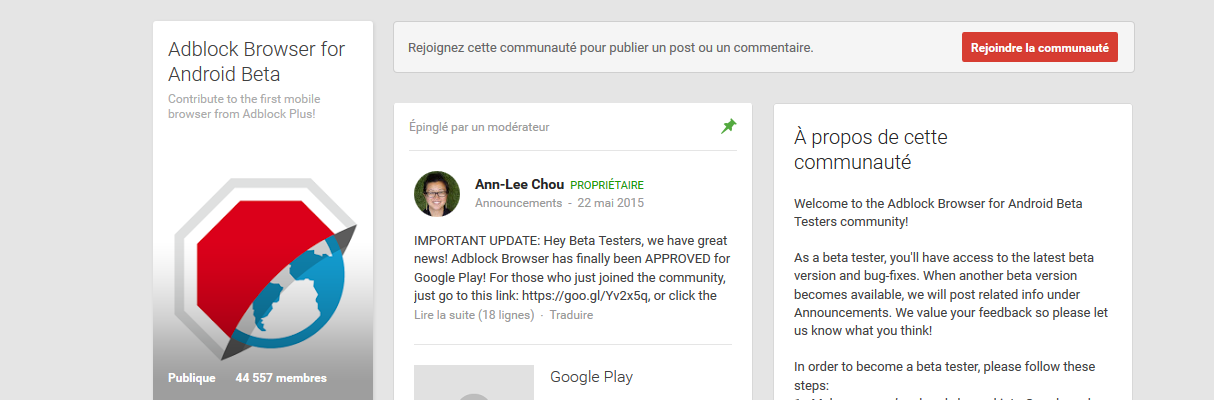The height and width of the screenshot is (400, 1214).
Task: Select the 44 557 membres count
Action: (281, 378)
